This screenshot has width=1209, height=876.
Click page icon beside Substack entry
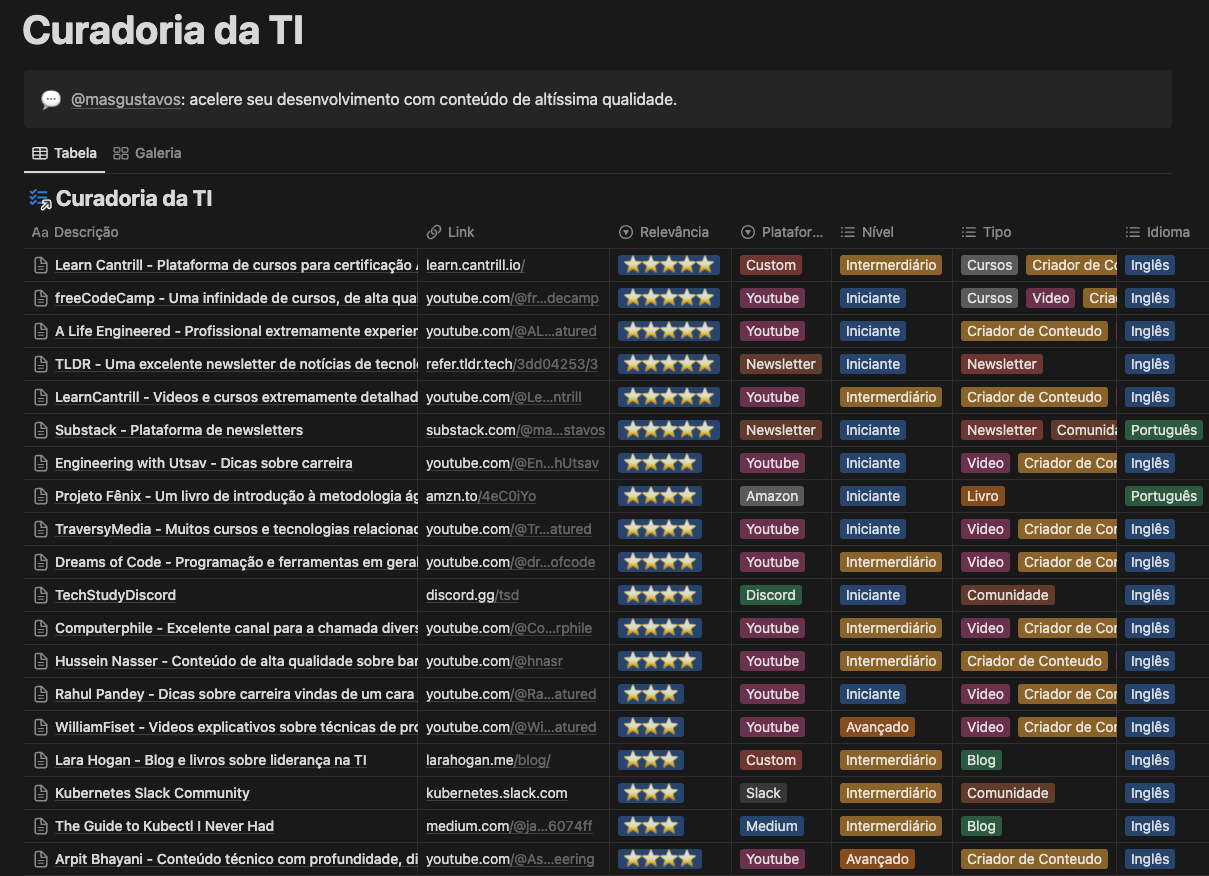pyautogui.click(x=41, y=430)
